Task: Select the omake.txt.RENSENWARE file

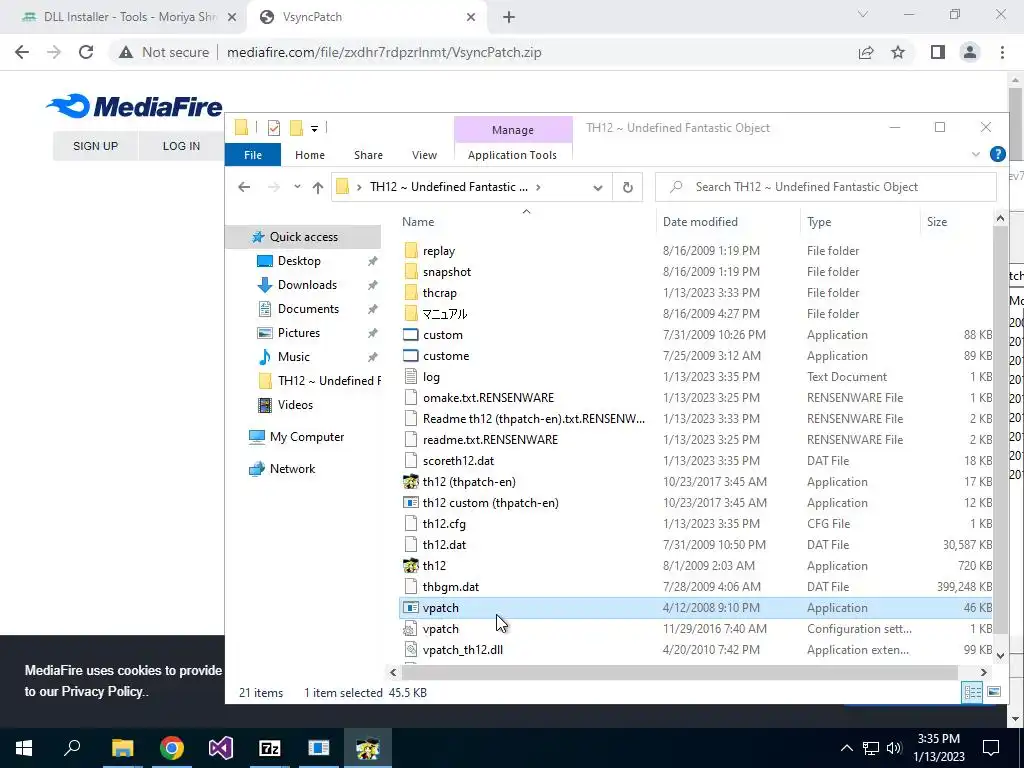Action: point(488,398)
